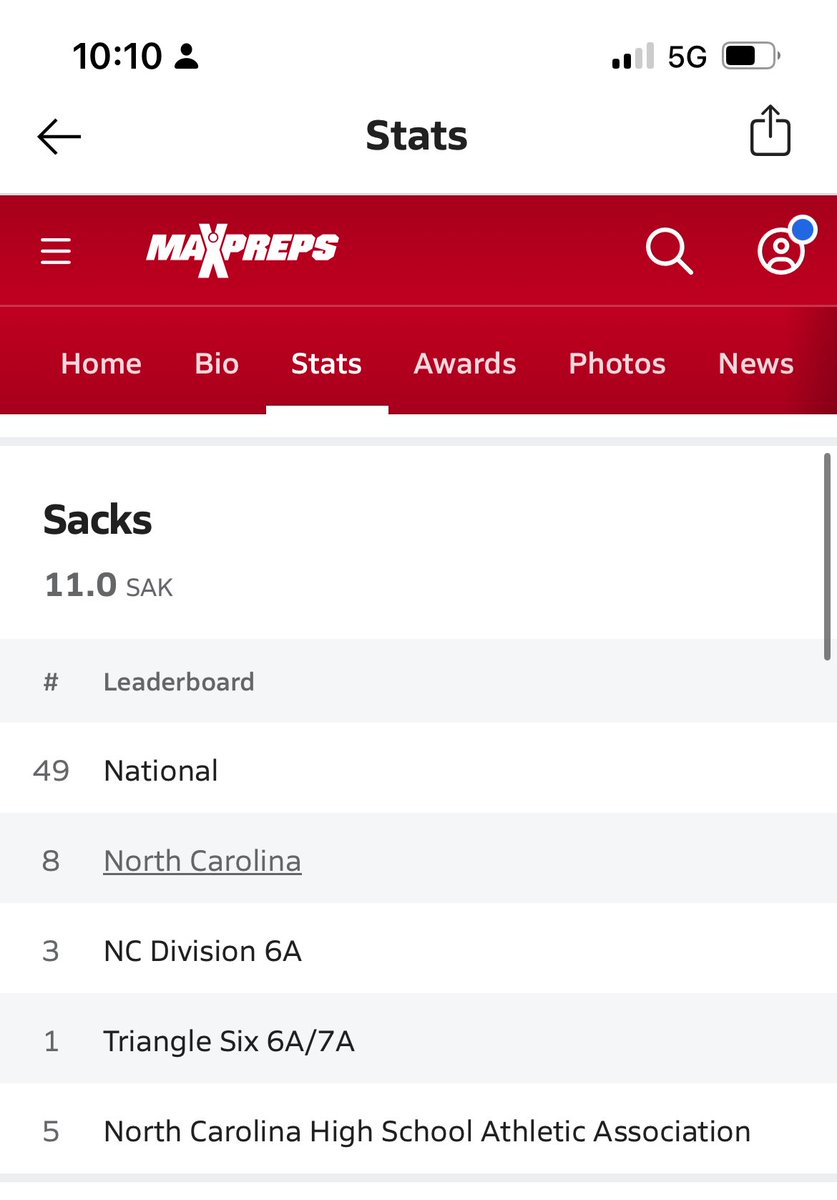Open the North Carolina leaderboard link
The image size is (837, 1200).
(x=202, y=861)
